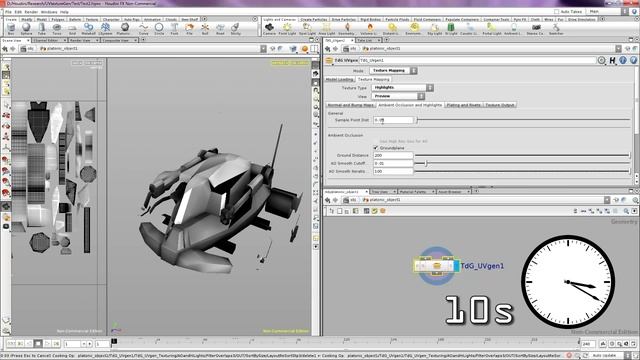Click the Ground Distance value field

393,156
